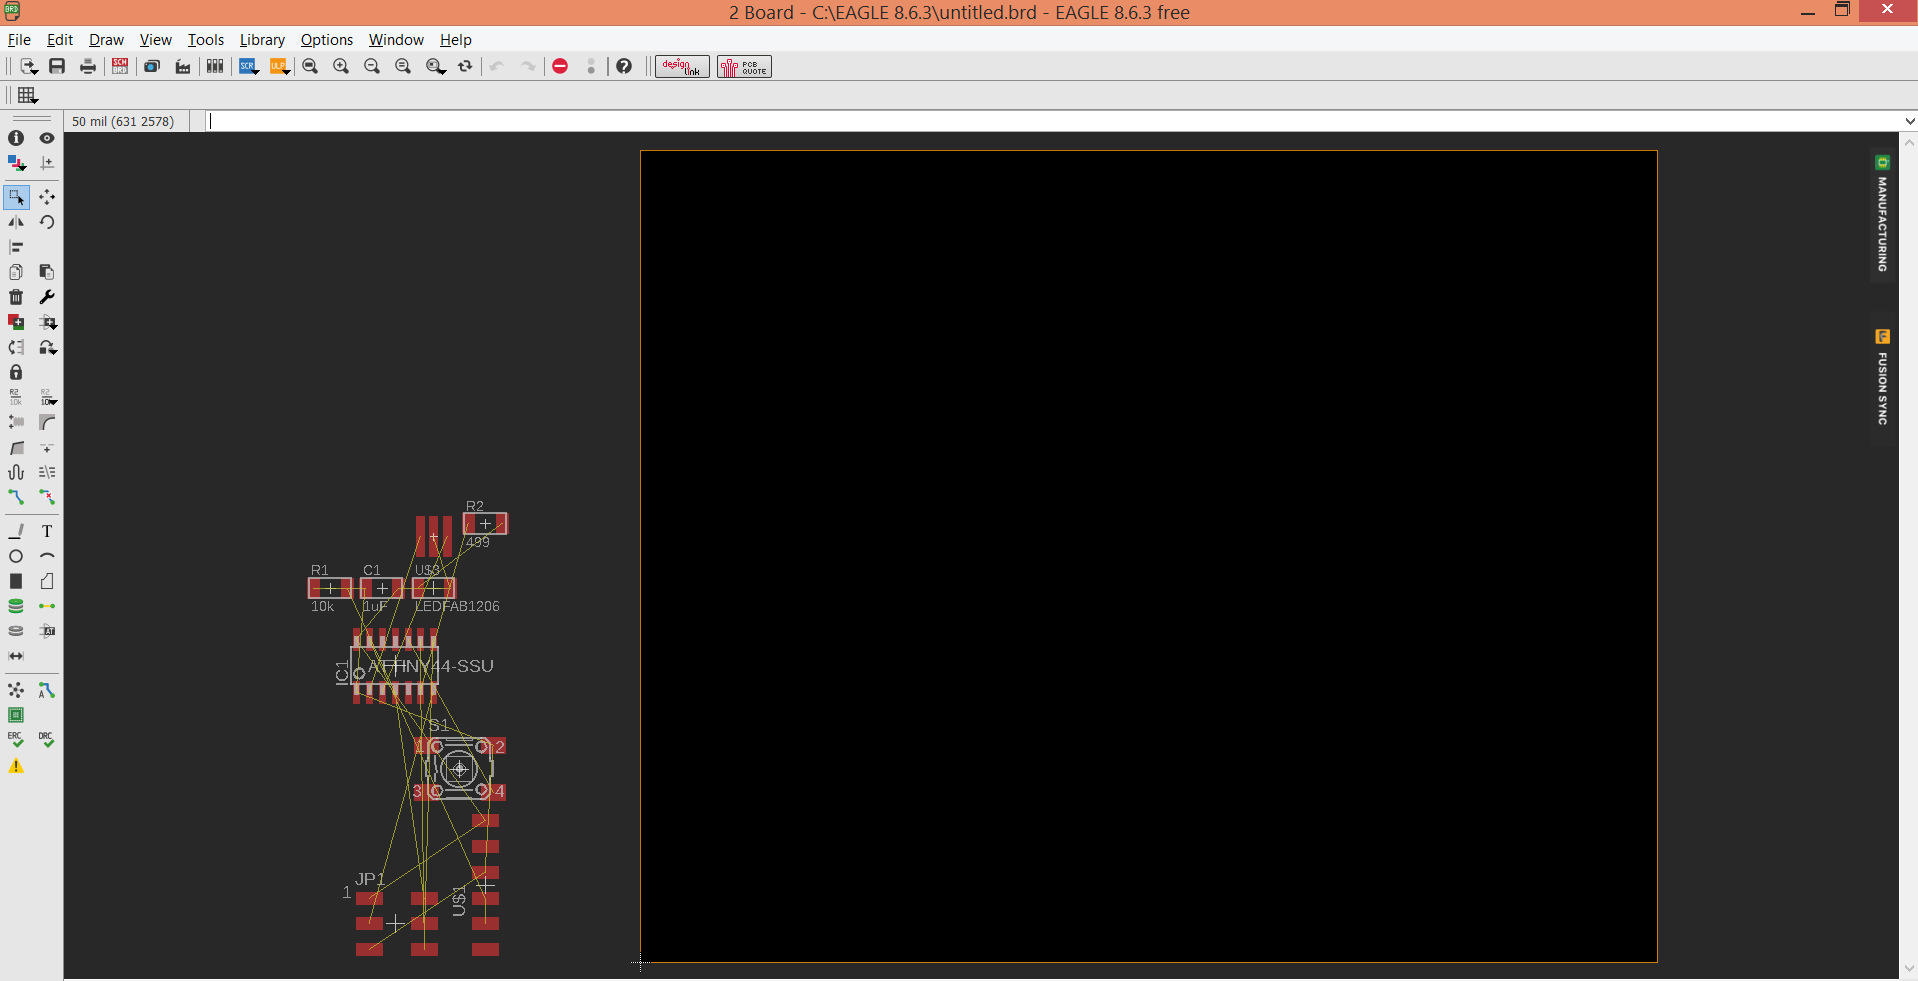Screen dimensions: 1918x981
Task: Open the Grid settings dropdown
Action: tap(28, 95)
